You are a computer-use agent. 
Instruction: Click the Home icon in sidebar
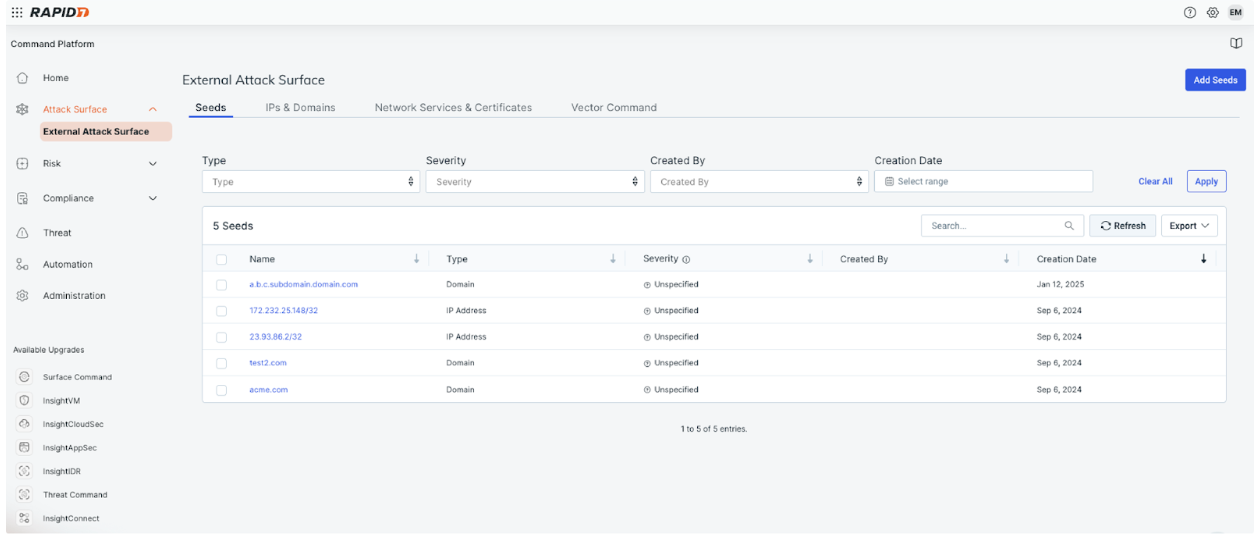click(22, 78)
